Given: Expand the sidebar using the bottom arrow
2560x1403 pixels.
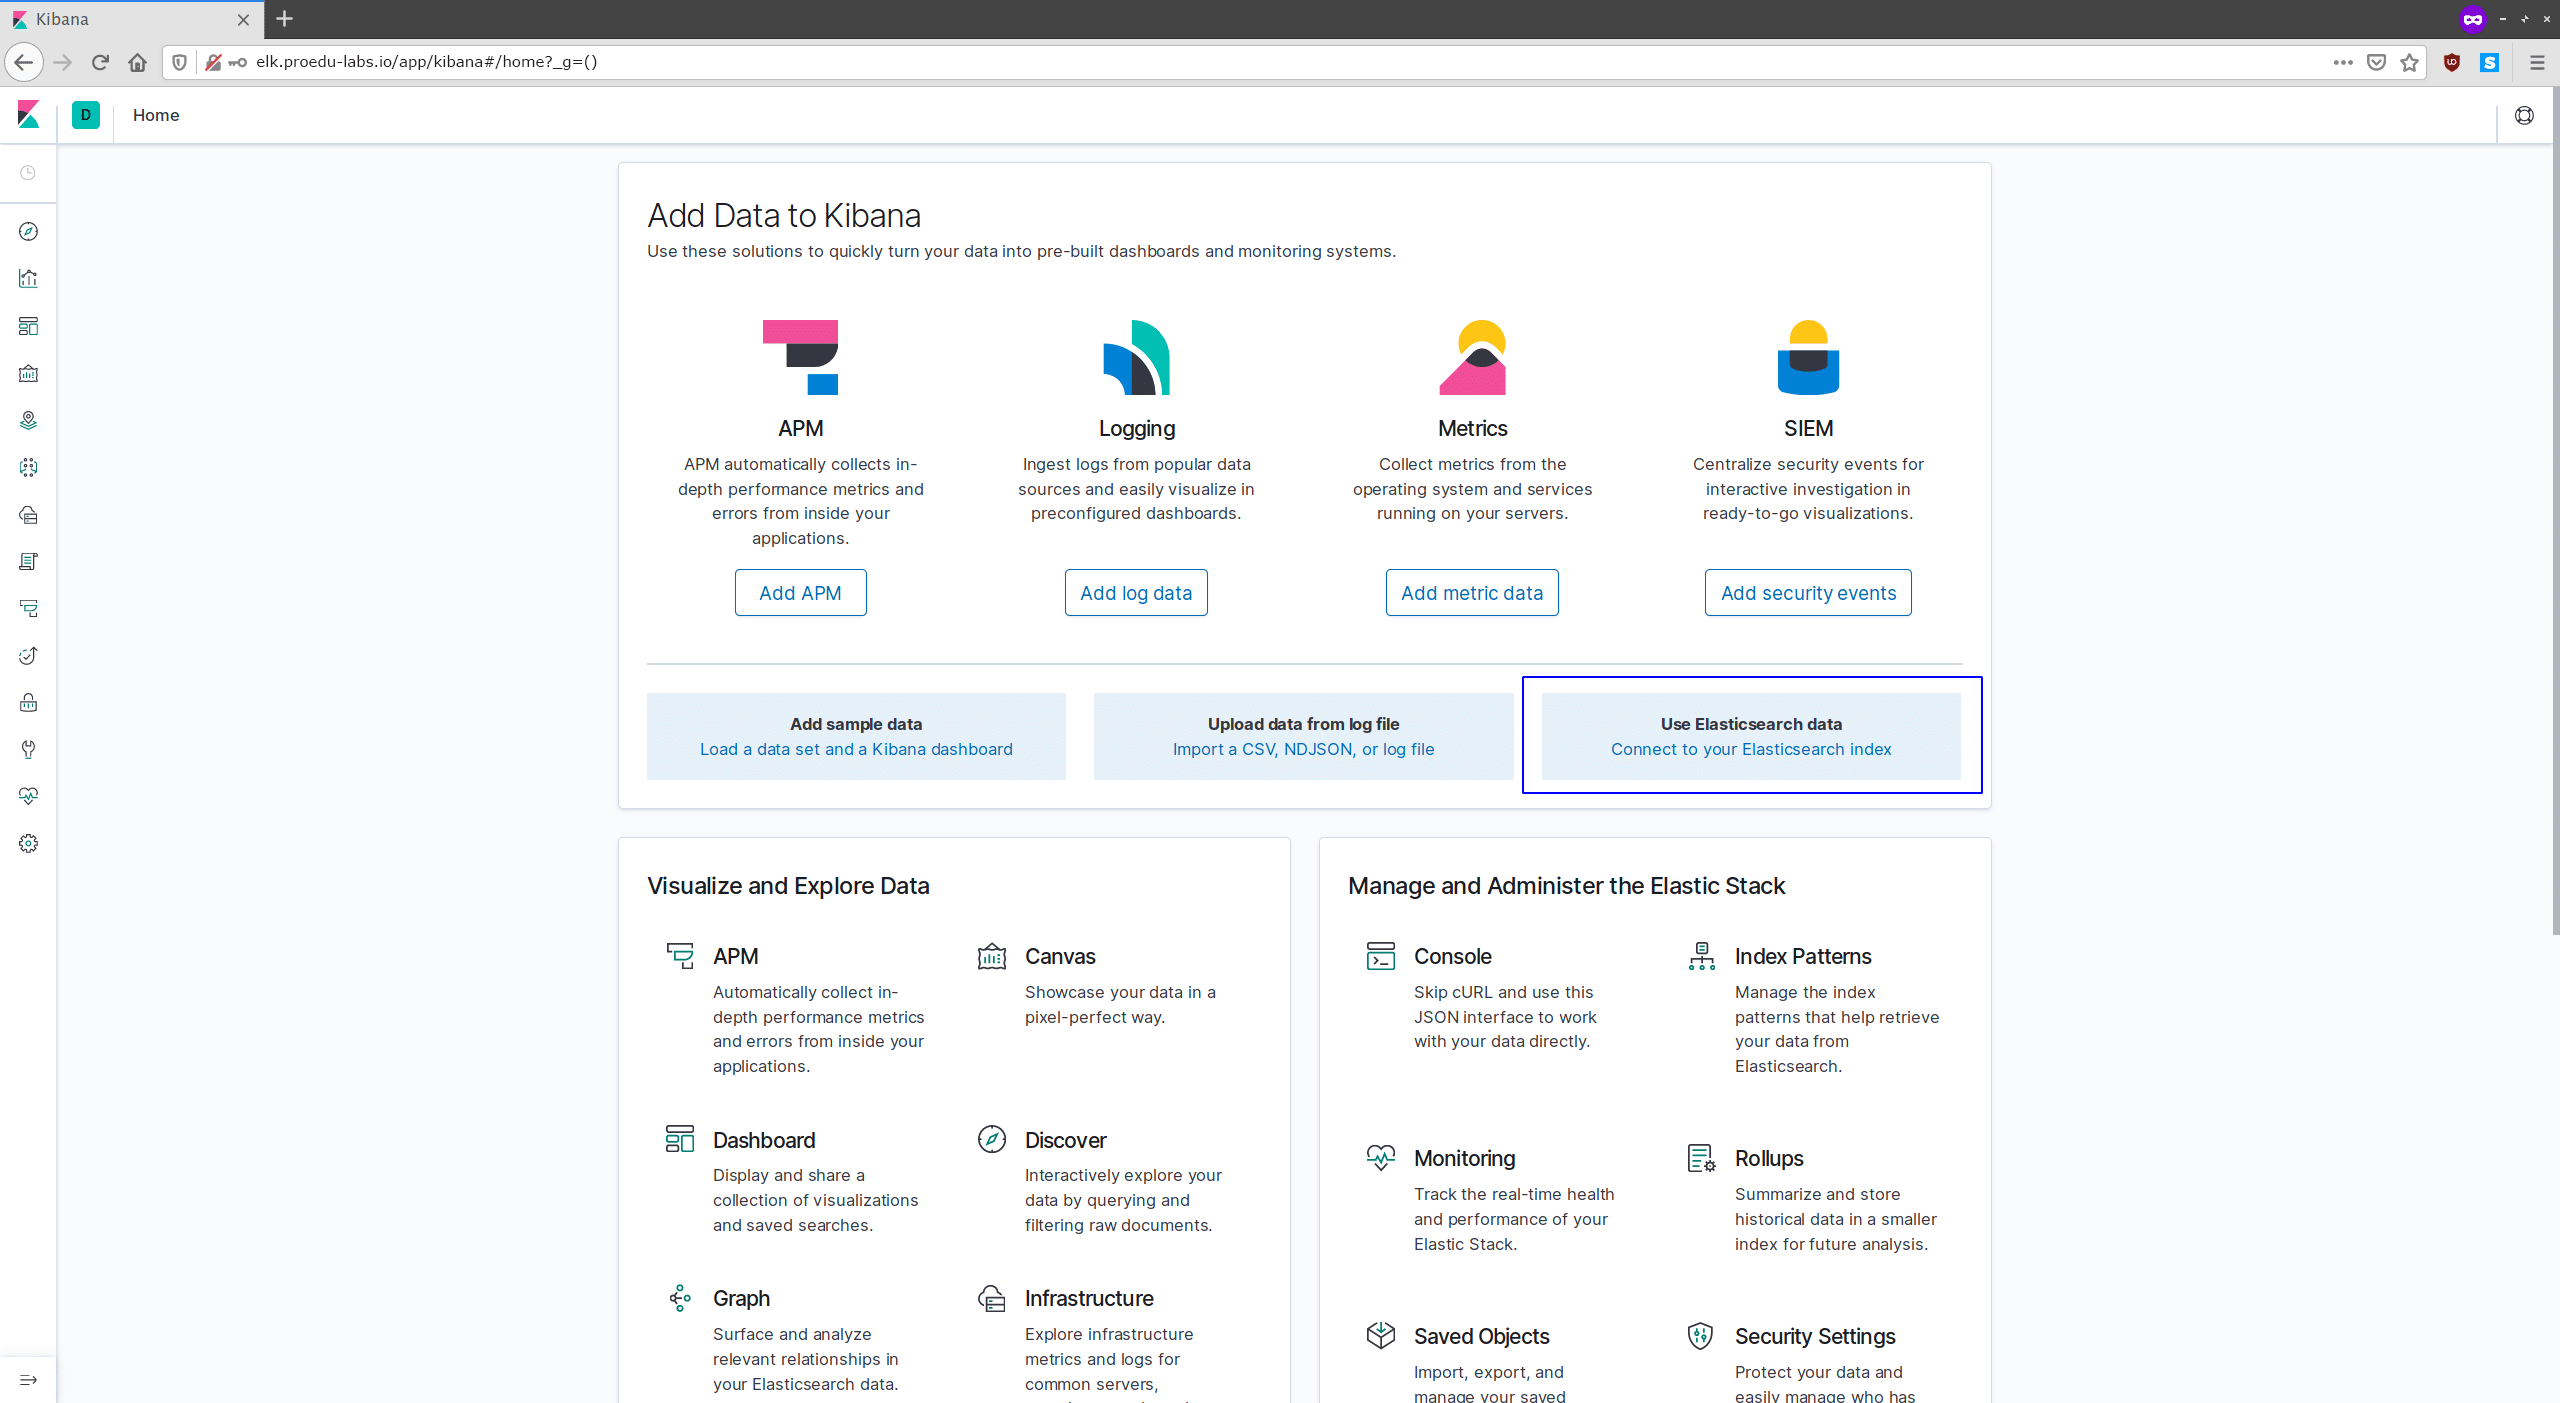Looking at the screenshot, I should tap(28, 1380).
